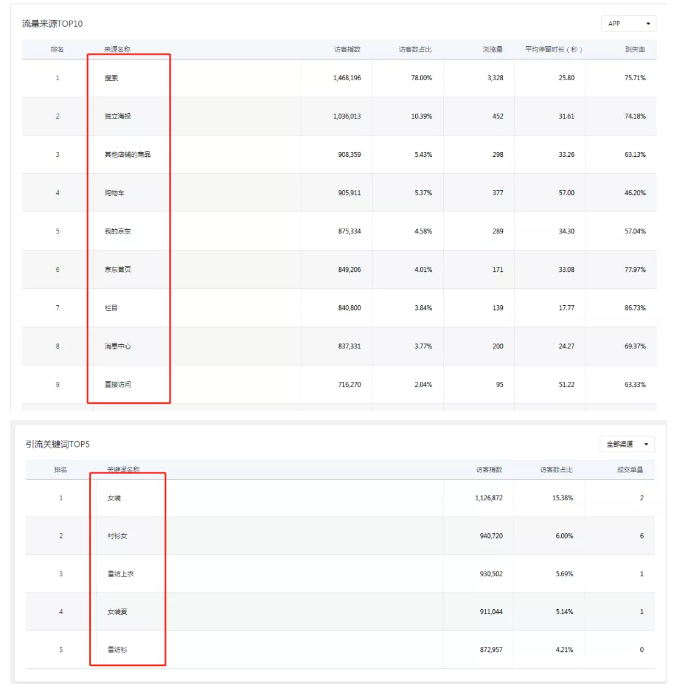Click the APP dropdown arrow icon
The height and width of the screenshot is (694, 689).
[x=649, y=23]
